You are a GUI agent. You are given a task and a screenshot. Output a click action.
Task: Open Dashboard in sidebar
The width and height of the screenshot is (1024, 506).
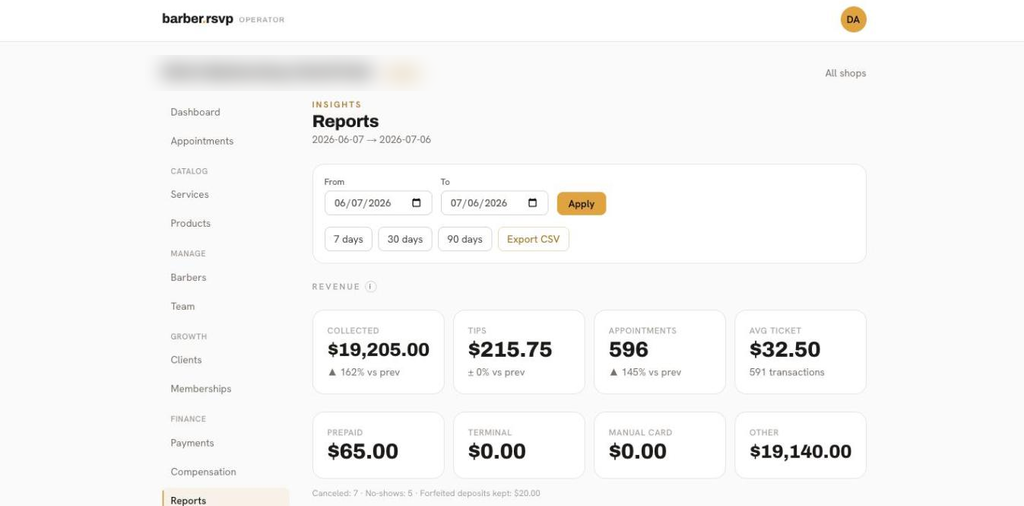point(195,112)
